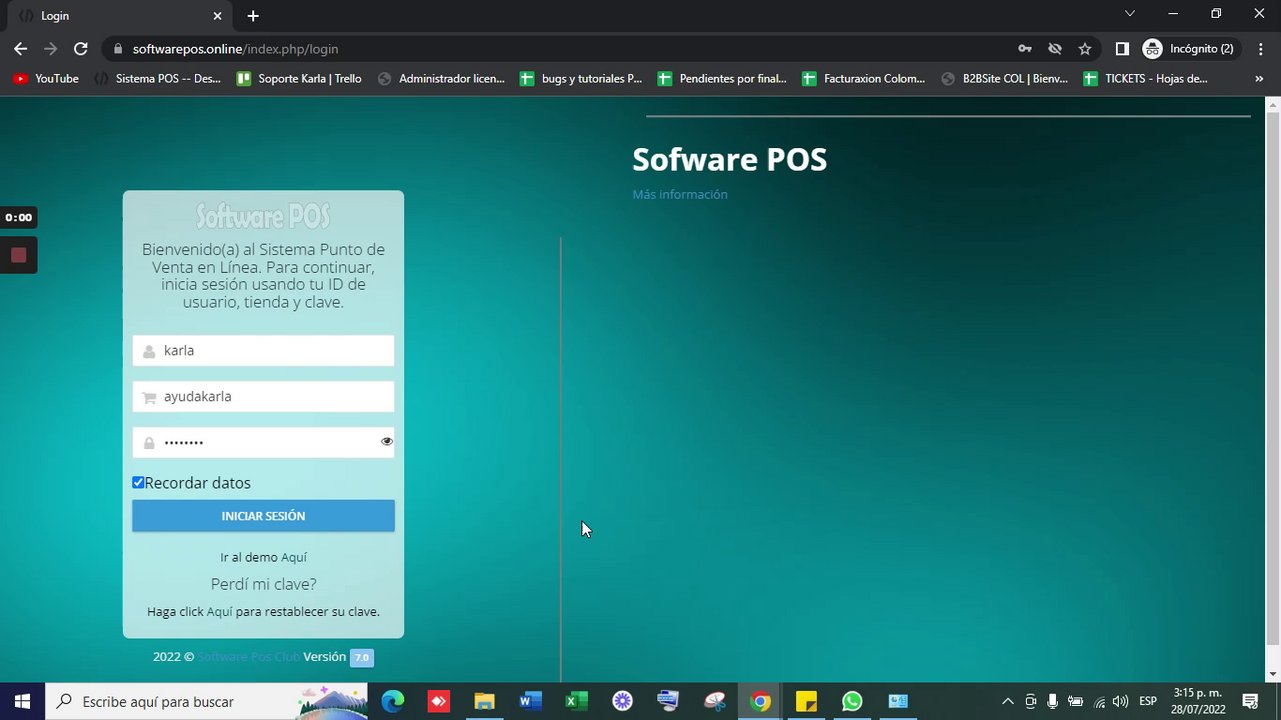This screenshot has width=1281, height=720.
Task: Click the tracking protection crossed-eye icon
Action: click(1054, 49)
